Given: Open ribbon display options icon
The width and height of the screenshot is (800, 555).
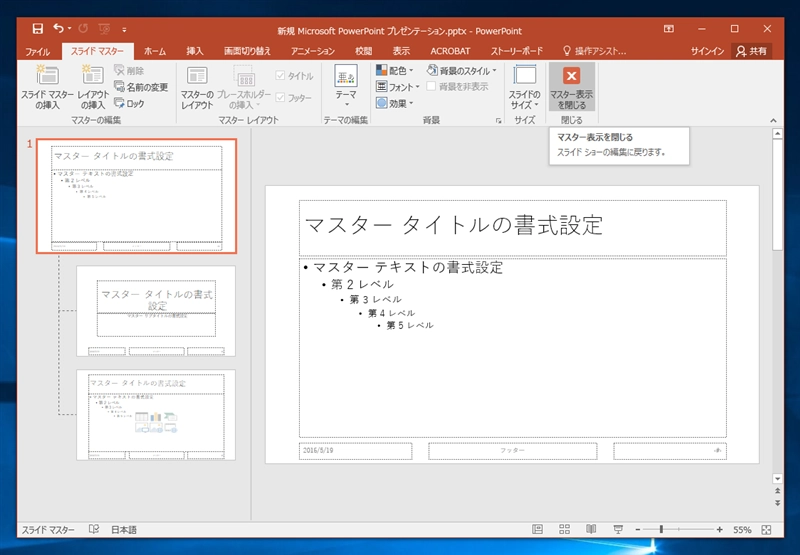Looking at the screenshot, I should (x=668, y=29).
